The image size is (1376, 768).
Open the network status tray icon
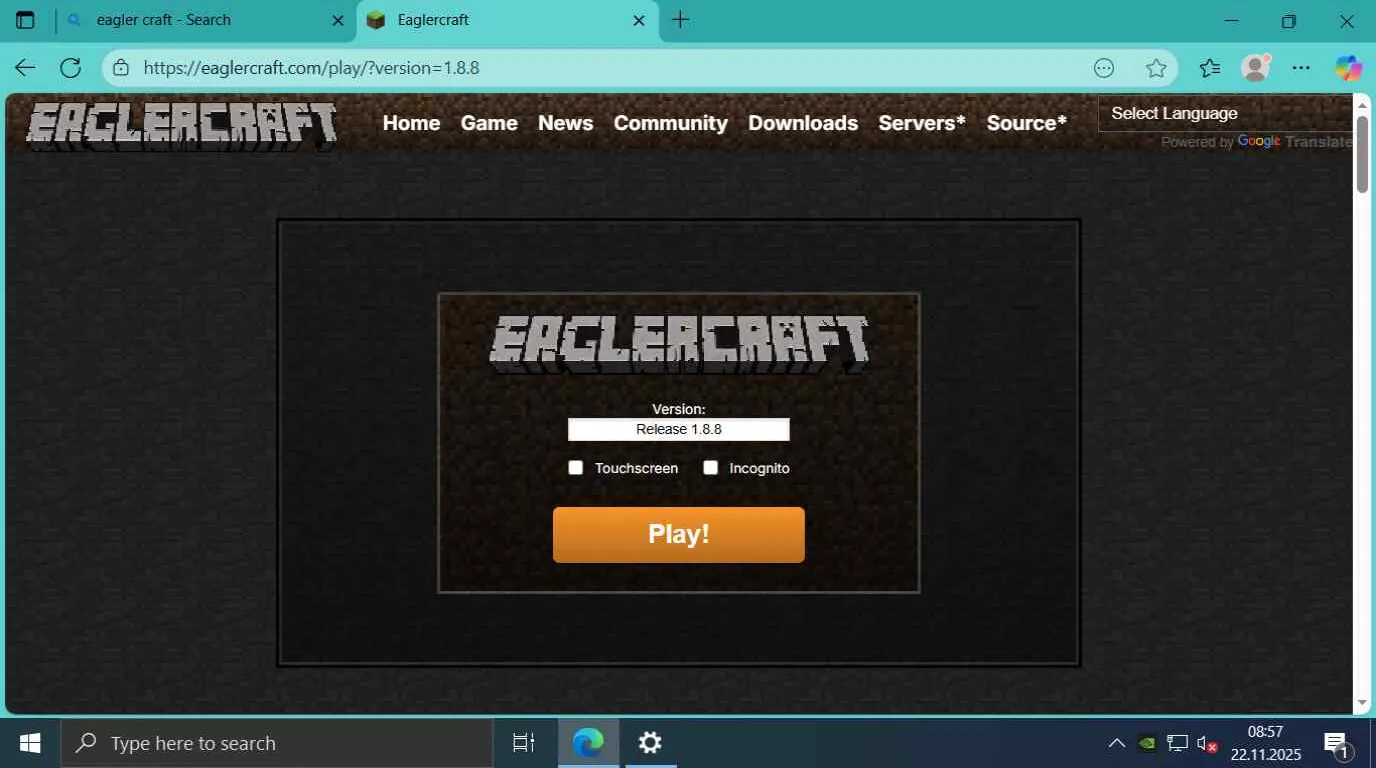[1177, 743]
